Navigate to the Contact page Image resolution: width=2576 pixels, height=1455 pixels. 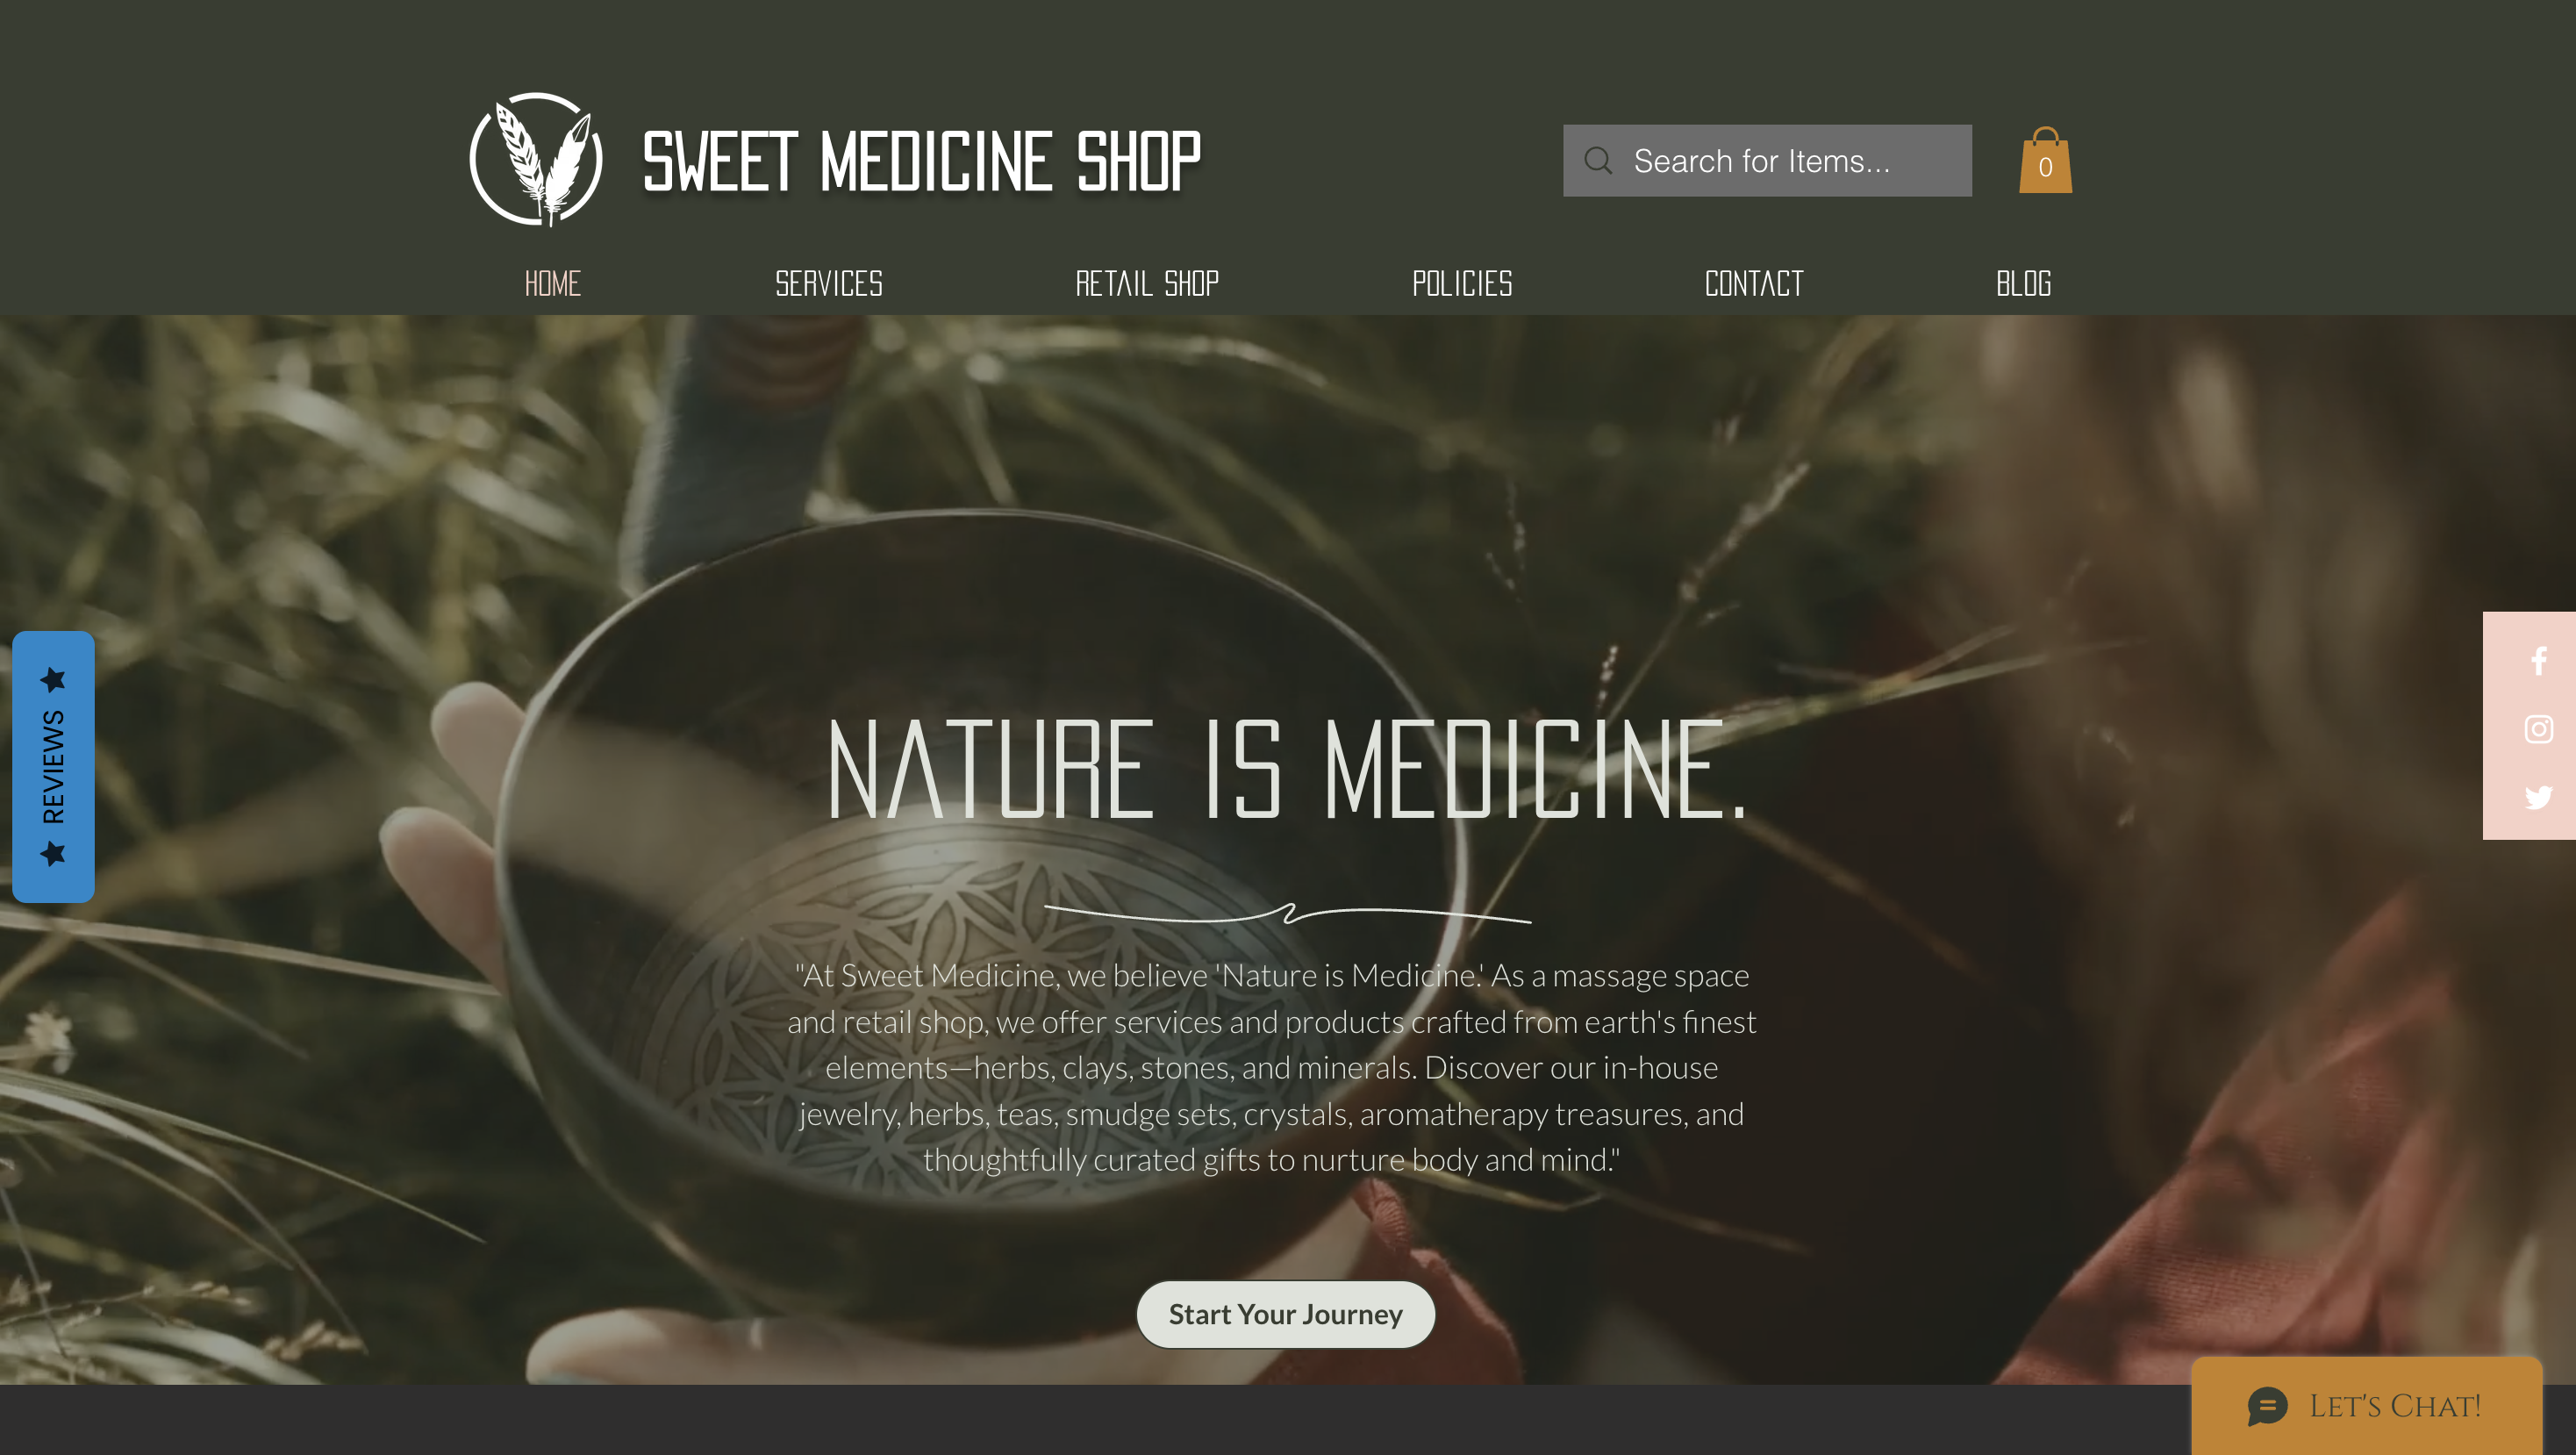tap(1754, 284)
